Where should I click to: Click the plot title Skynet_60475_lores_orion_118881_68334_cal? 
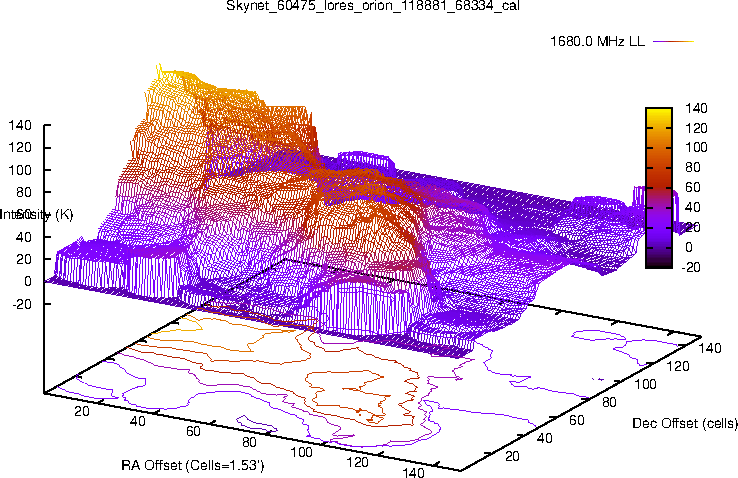pos(373,6)
